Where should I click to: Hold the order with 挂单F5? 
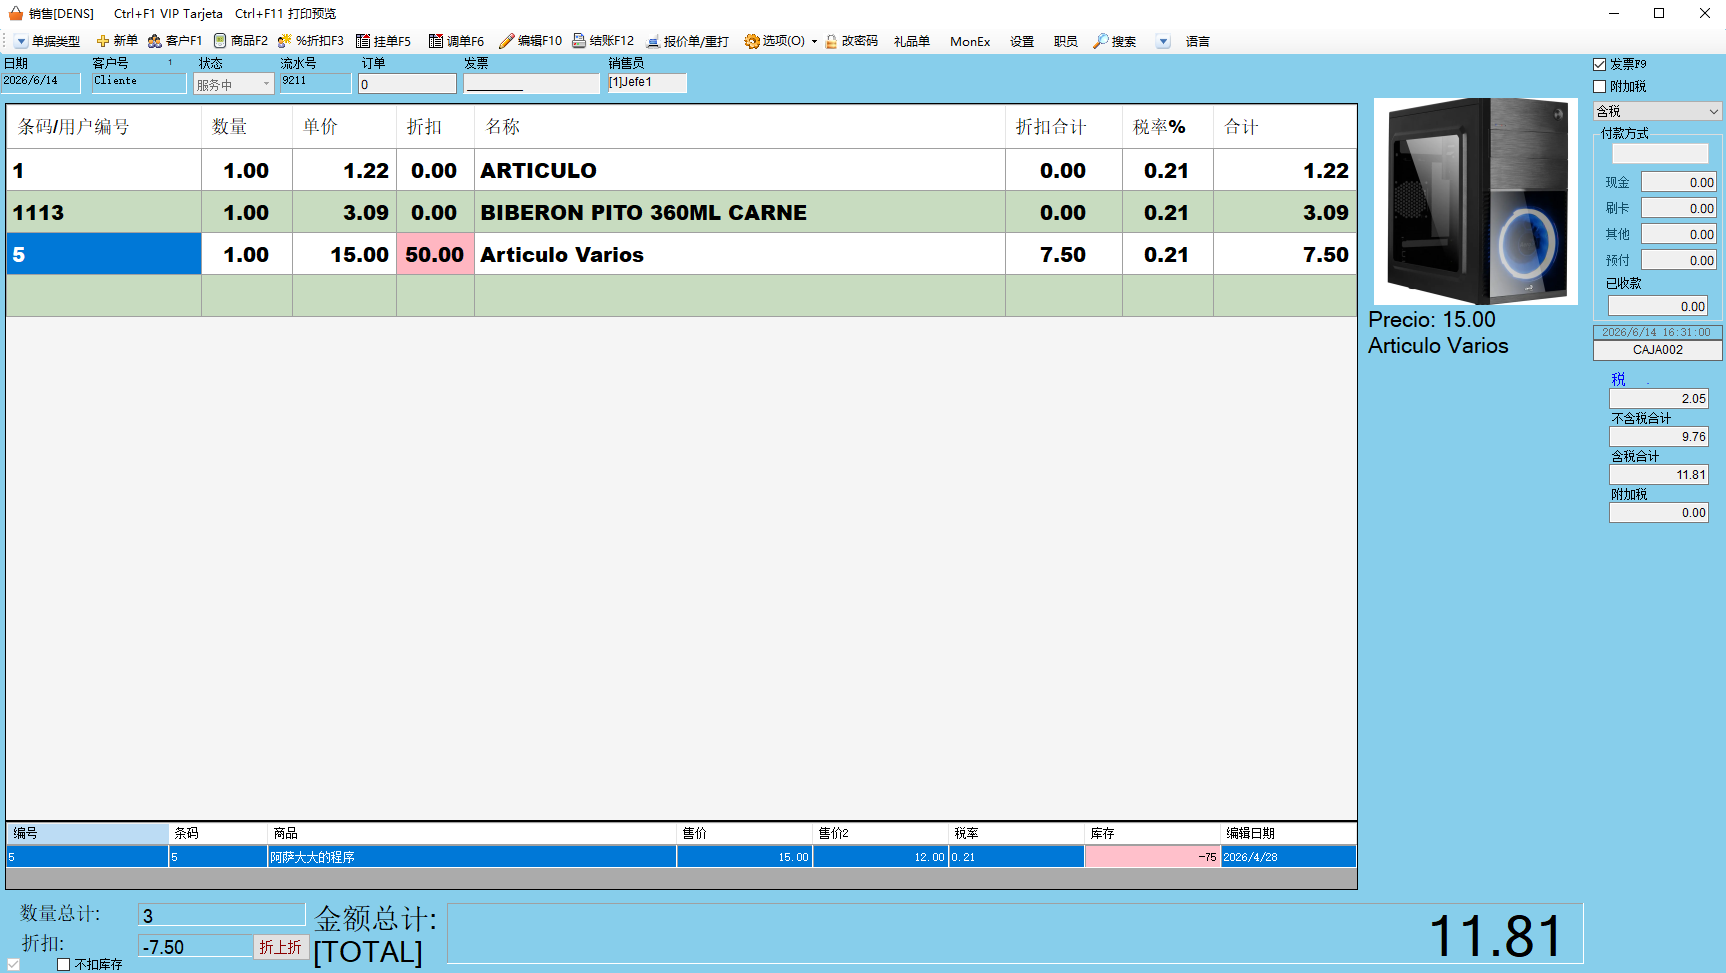(384, 41)
